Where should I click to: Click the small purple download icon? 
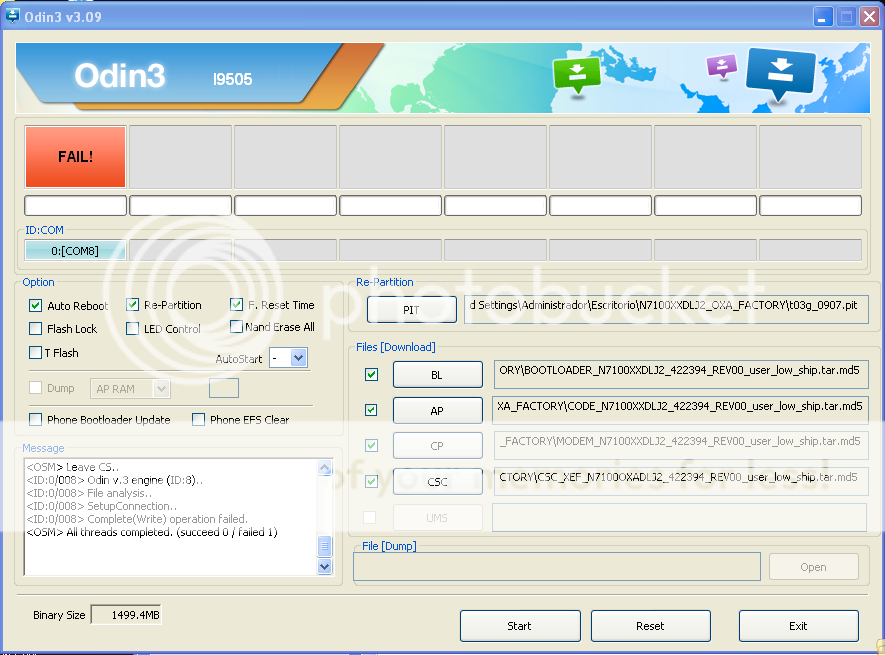click(720, 67)
